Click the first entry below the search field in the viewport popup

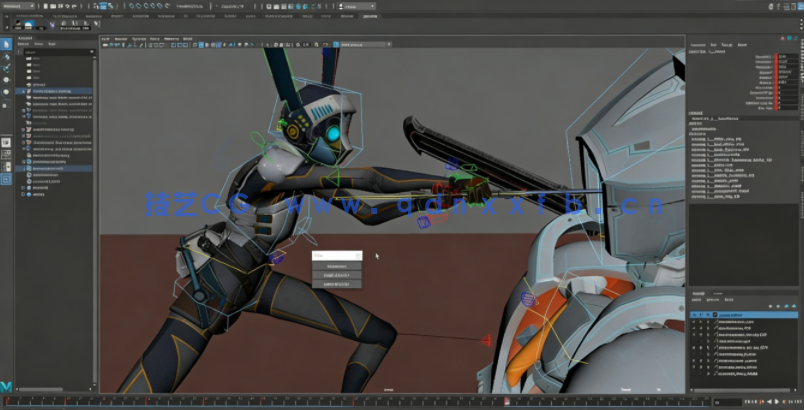pos(337,266)
